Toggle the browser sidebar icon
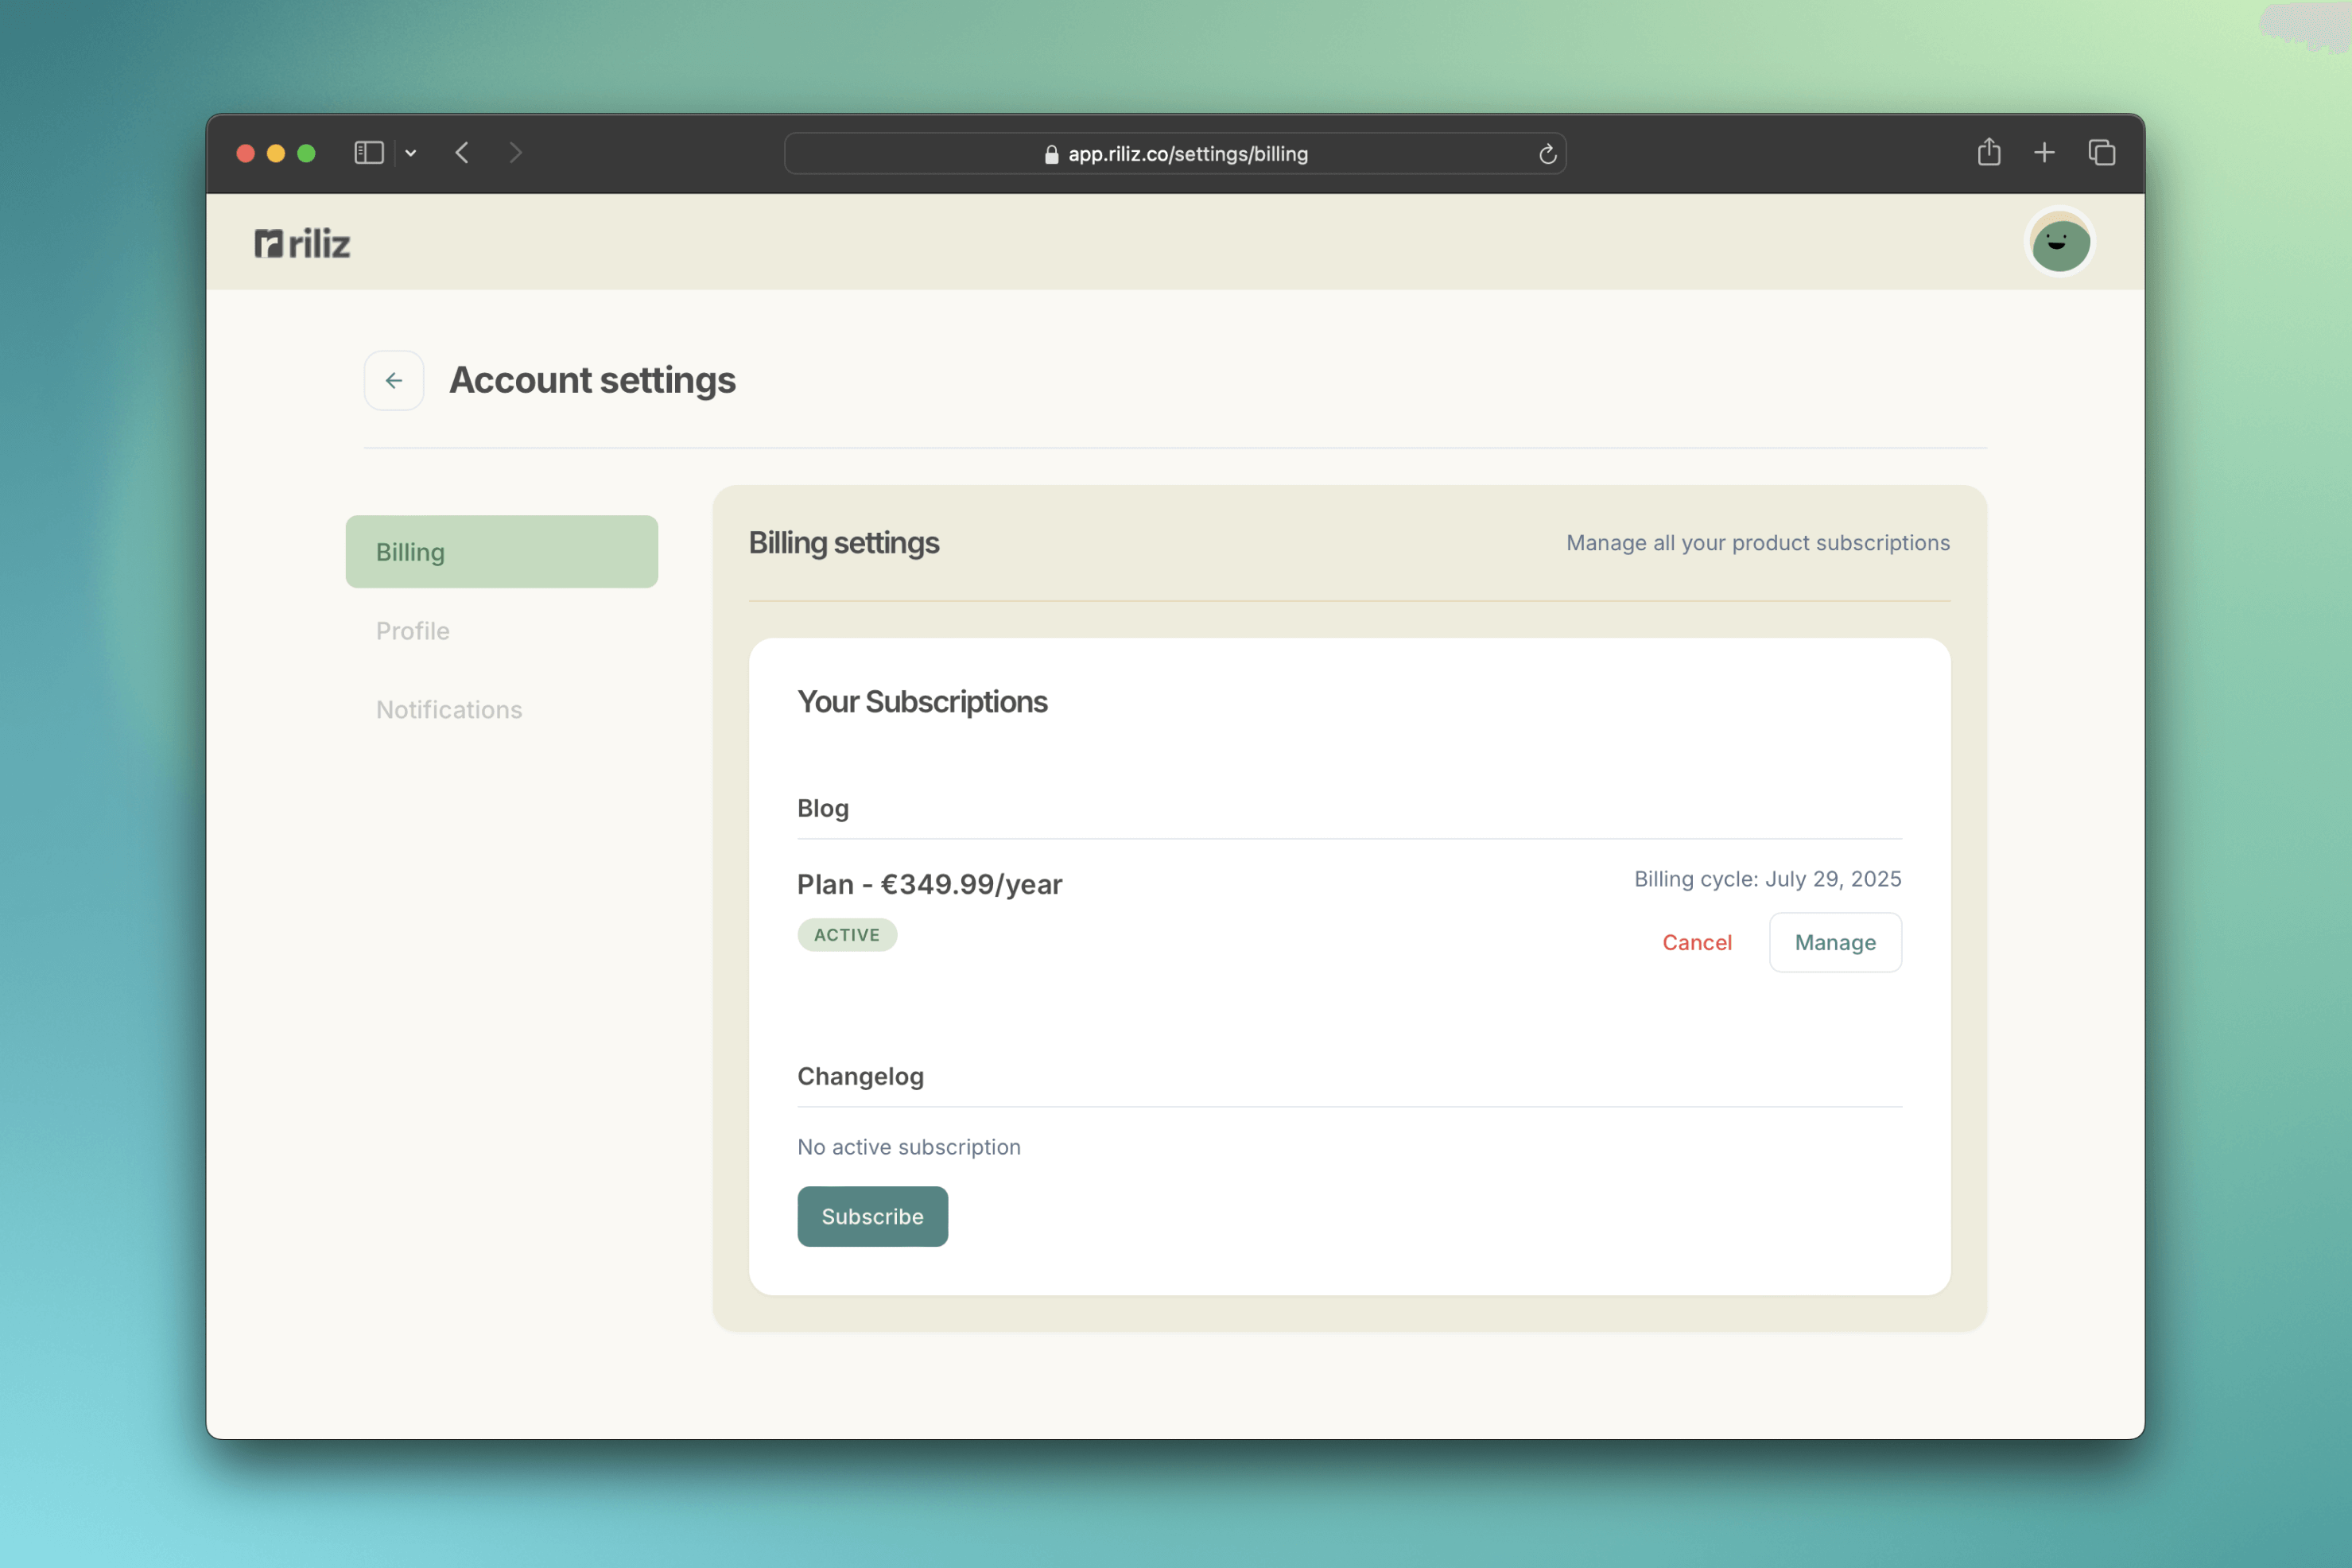 [x=369, y=153]
